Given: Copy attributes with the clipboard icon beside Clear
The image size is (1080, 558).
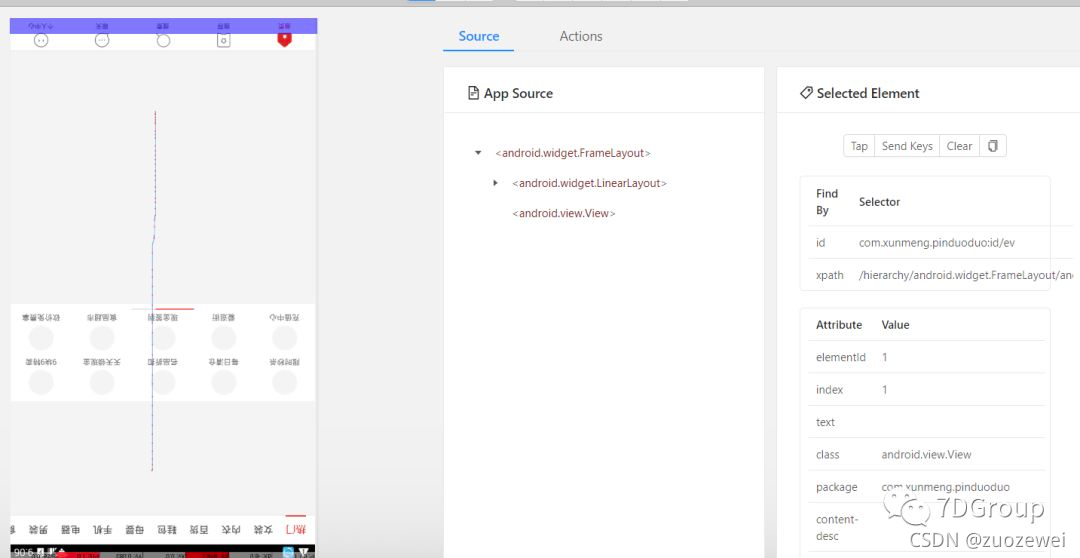Looking at the screenshot, I should point(993,146).
